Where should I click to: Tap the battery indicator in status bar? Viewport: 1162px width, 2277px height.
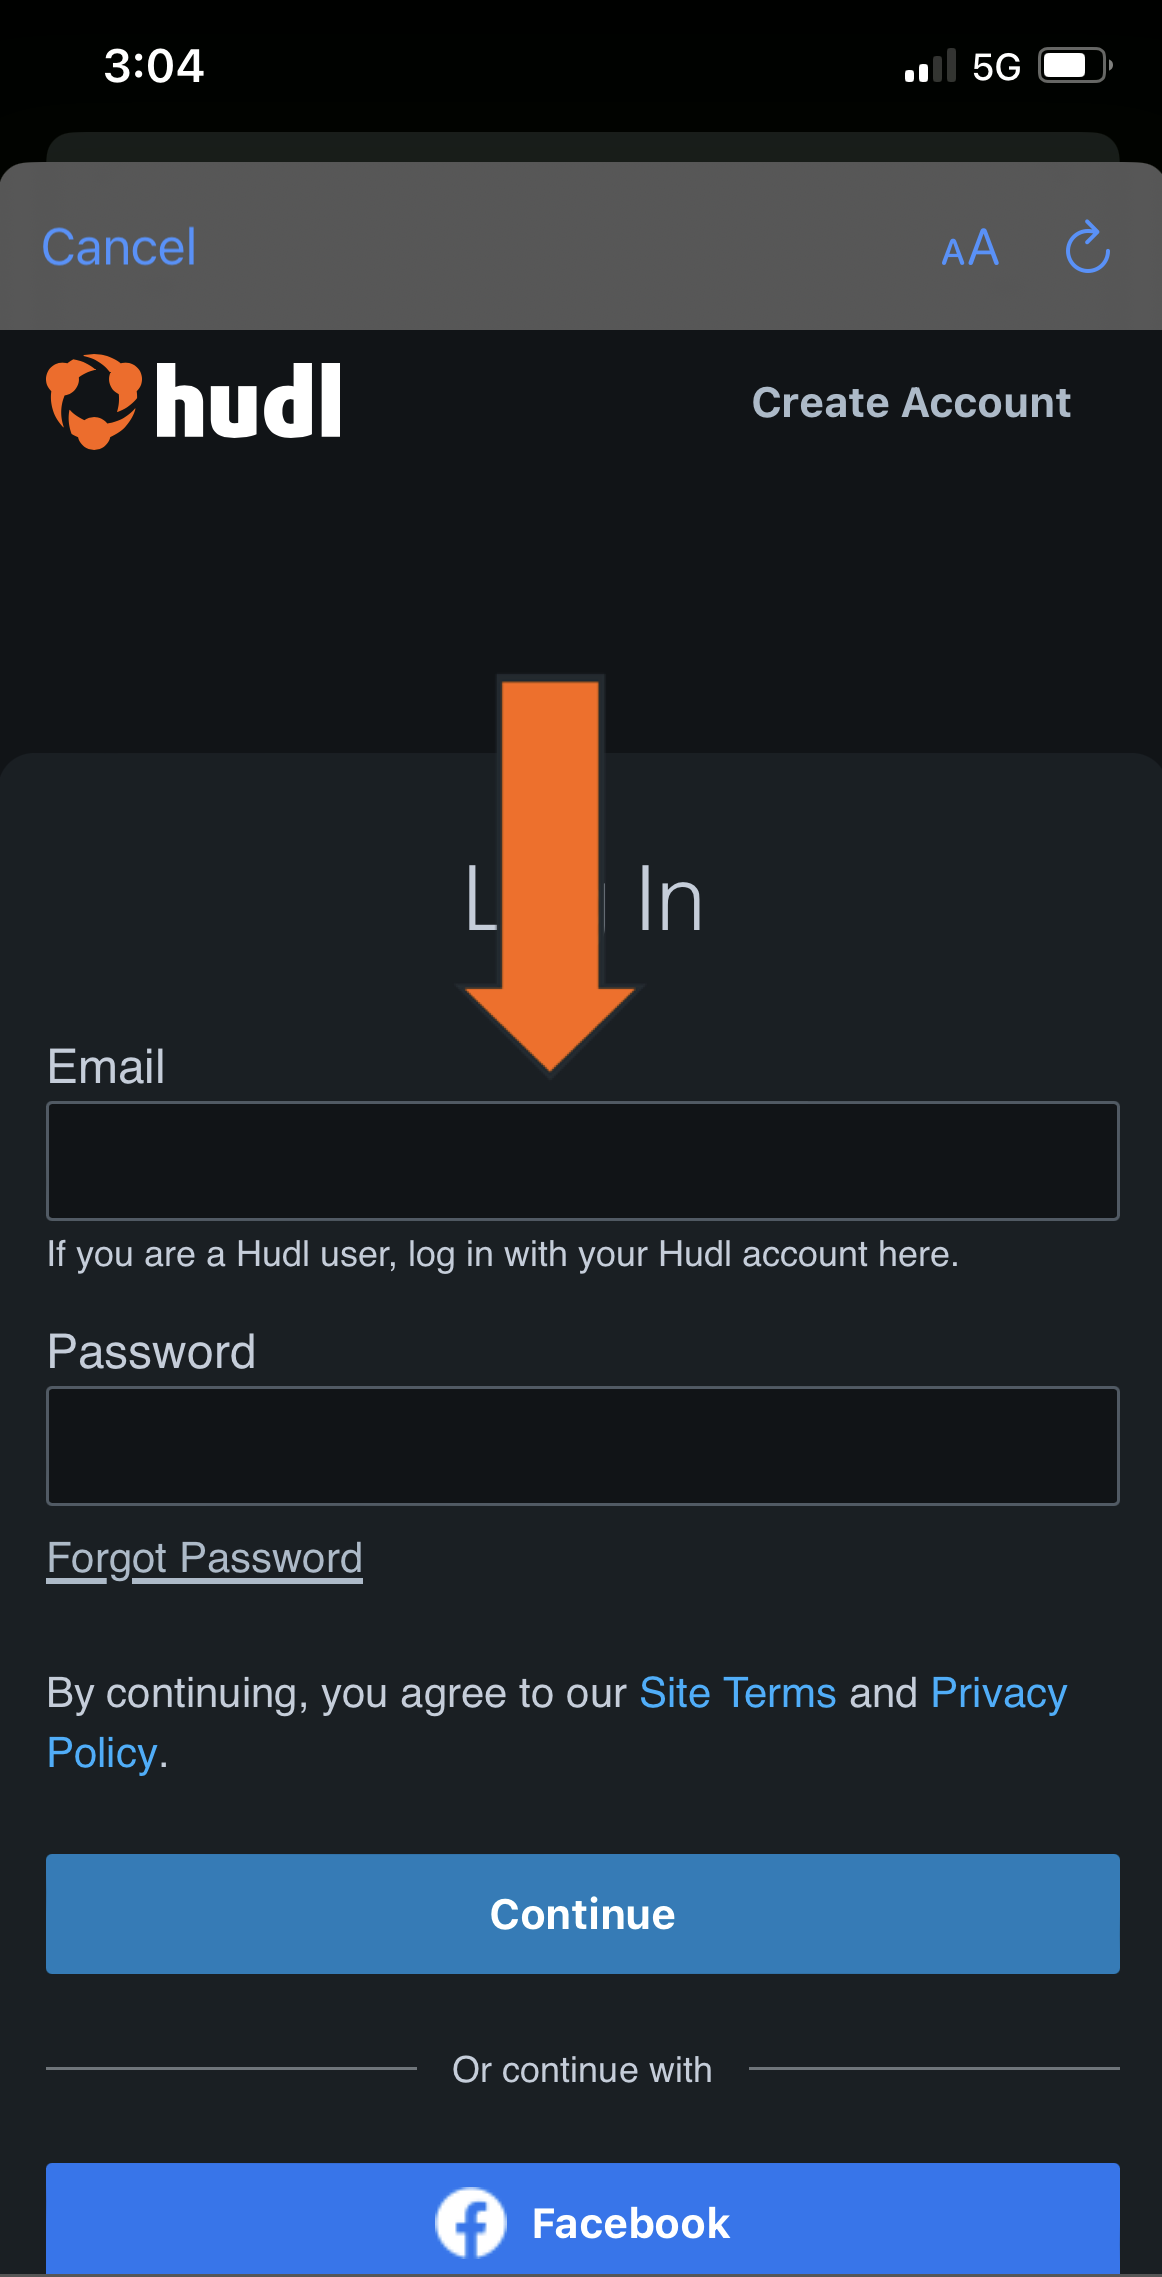coord(1073,65)
